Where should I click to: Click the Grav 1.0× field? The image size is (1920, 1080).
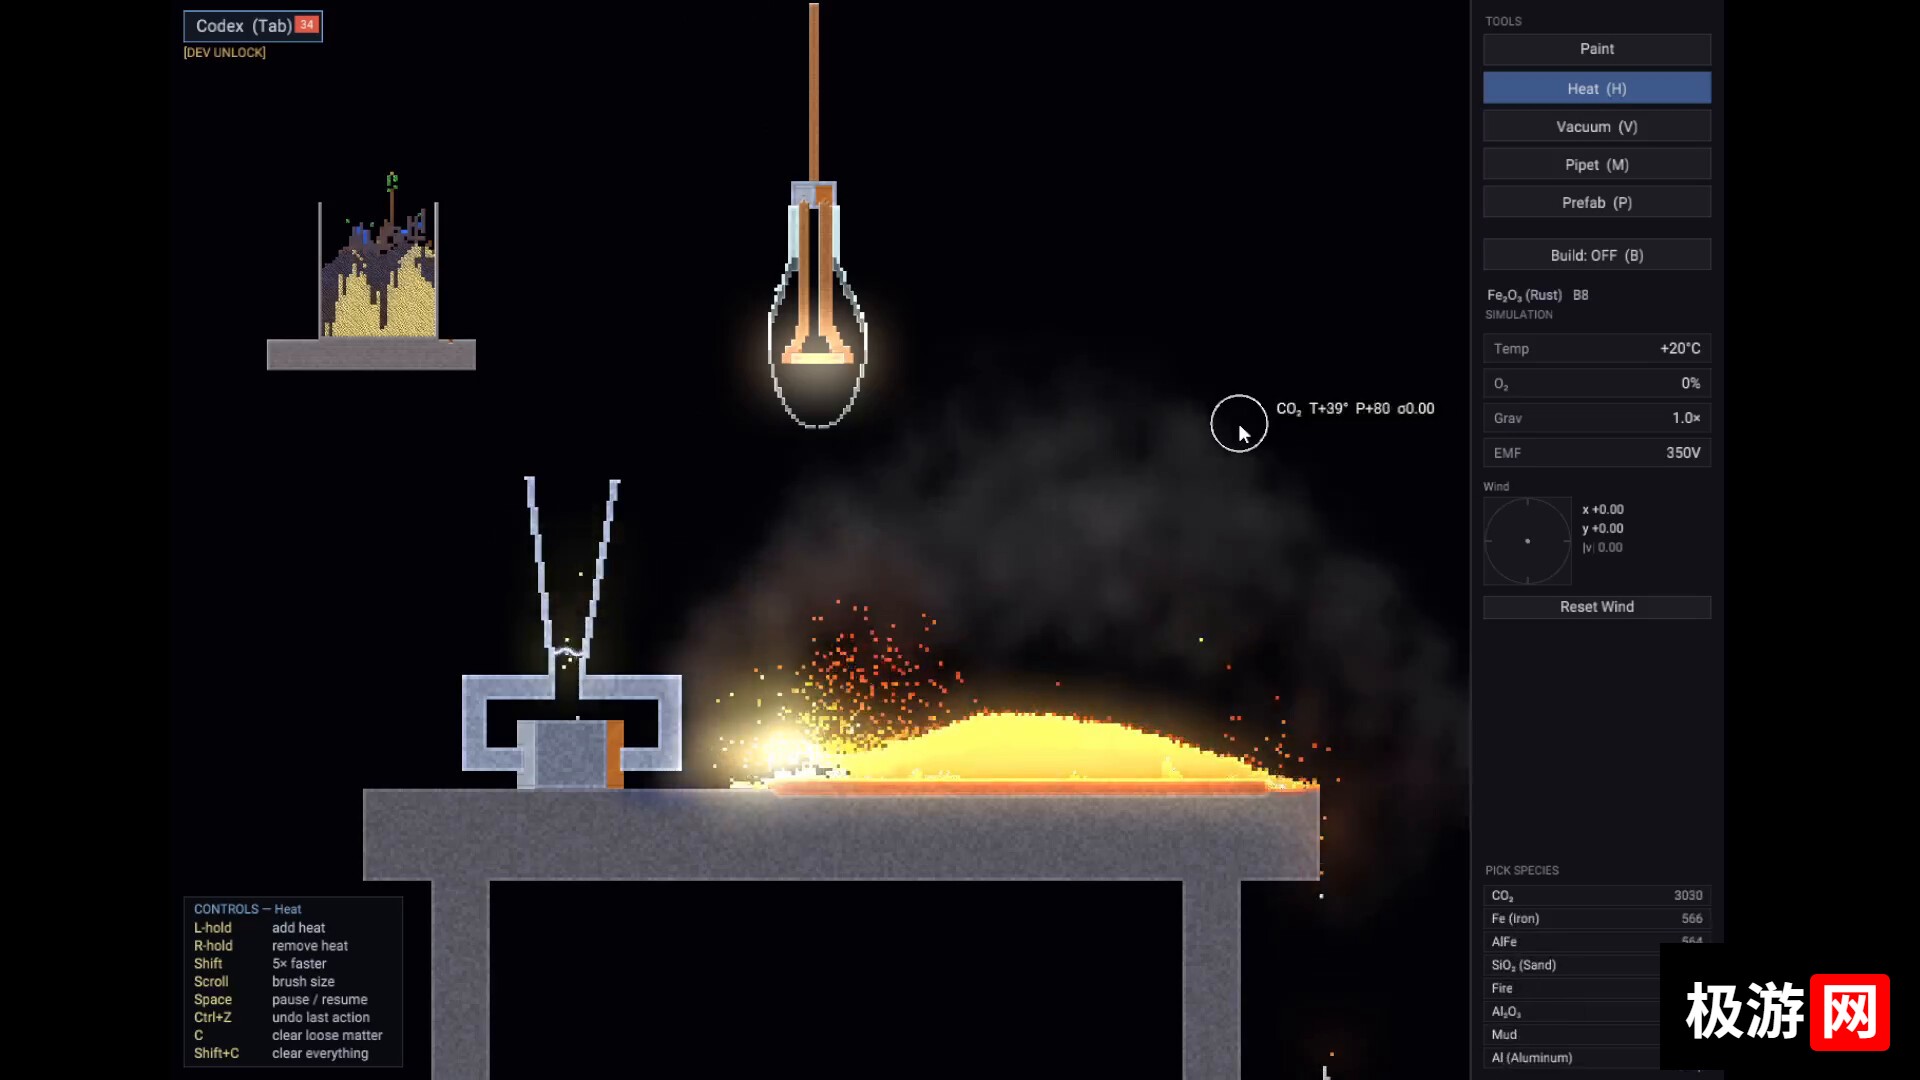[1596, 418]
